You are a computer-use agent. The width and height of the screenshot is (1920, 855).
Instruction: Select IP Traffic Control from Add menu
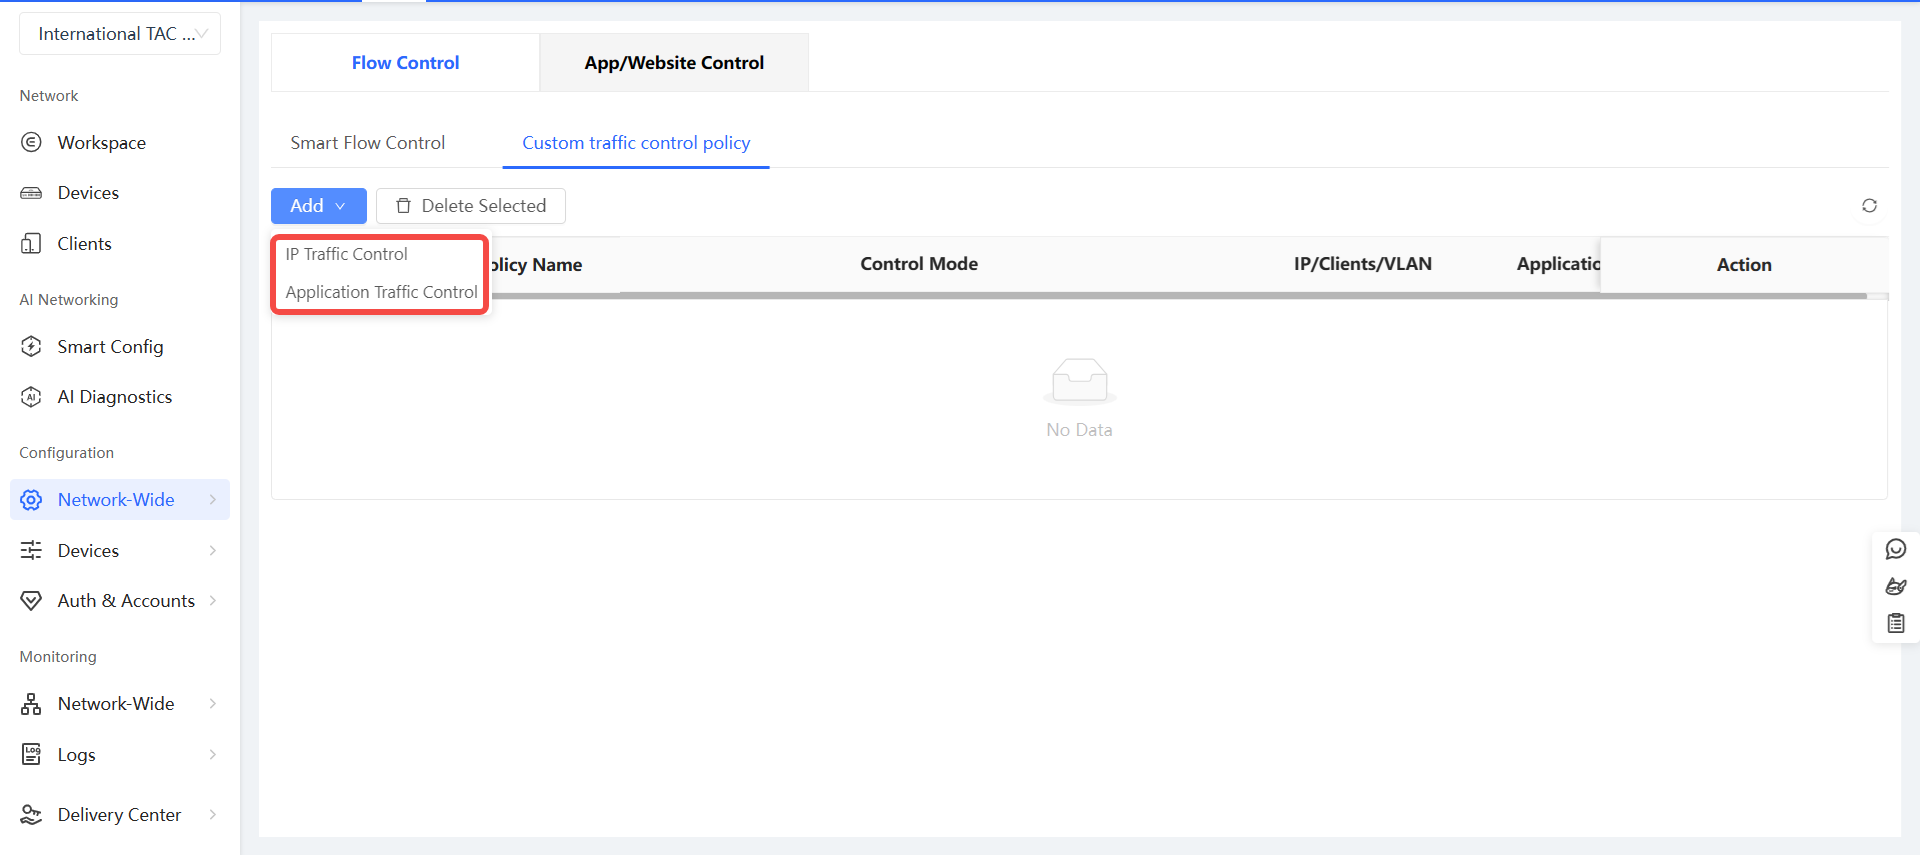click(x=347, y=255)
